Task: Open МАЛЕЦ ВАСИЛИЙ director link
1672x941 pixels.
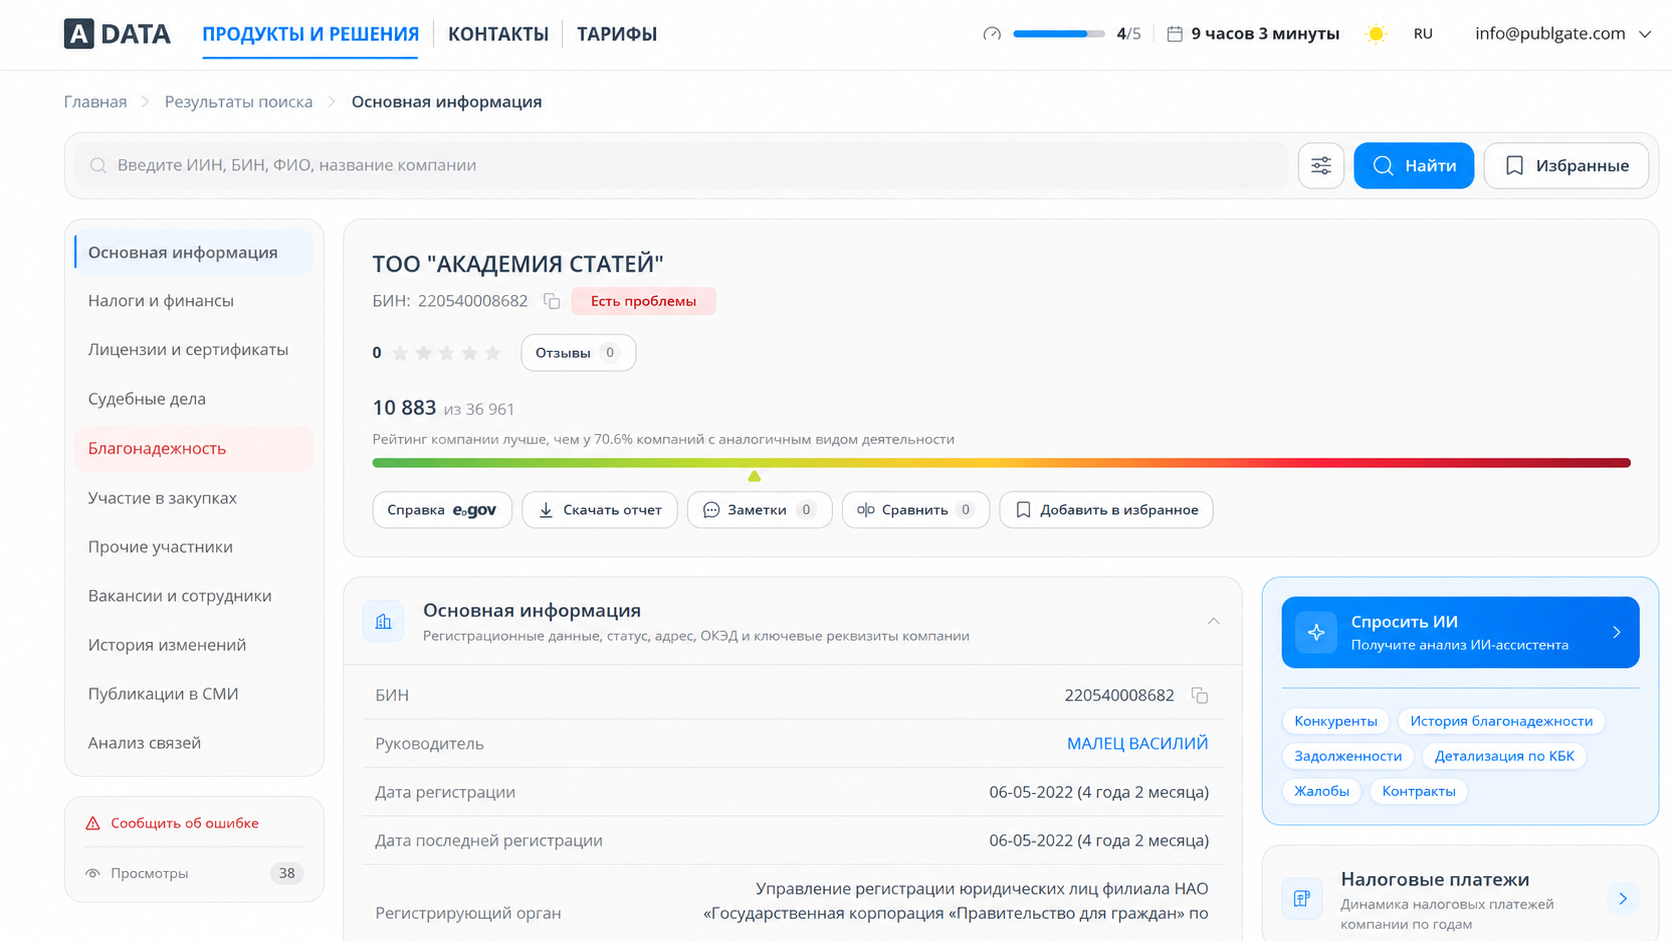Action: tap(1137, 744)
